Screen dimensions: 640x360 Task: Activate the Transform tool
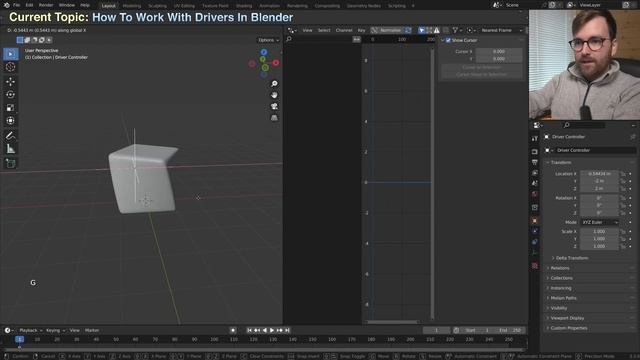[x=11, y=121]
